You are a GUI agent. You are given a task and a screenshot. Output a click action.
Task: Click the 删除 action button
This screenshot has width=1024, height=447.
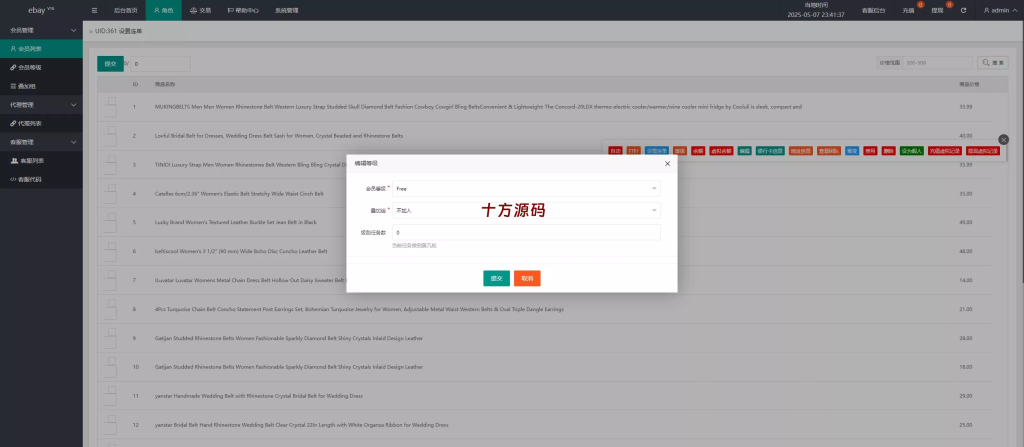(888, 150)
